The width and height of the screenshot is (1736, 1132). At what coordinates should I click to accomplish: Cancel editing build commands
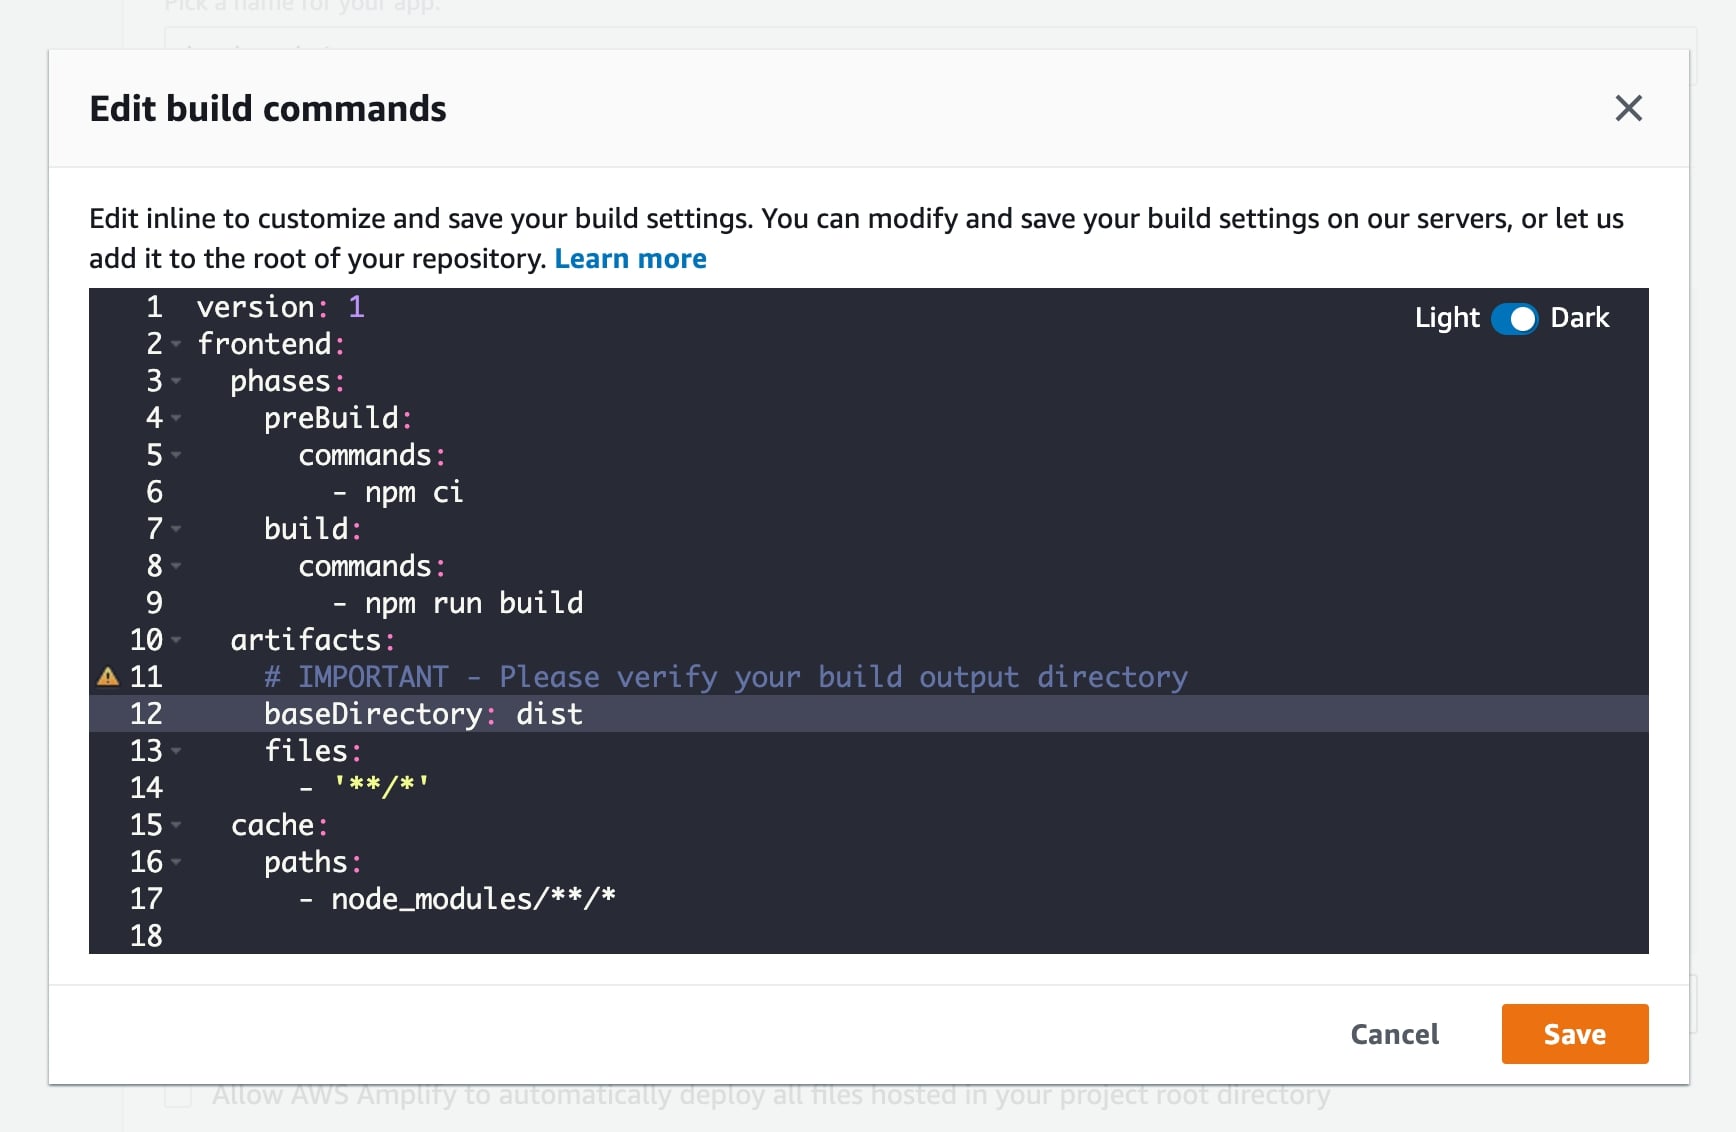point(1394,1034)
